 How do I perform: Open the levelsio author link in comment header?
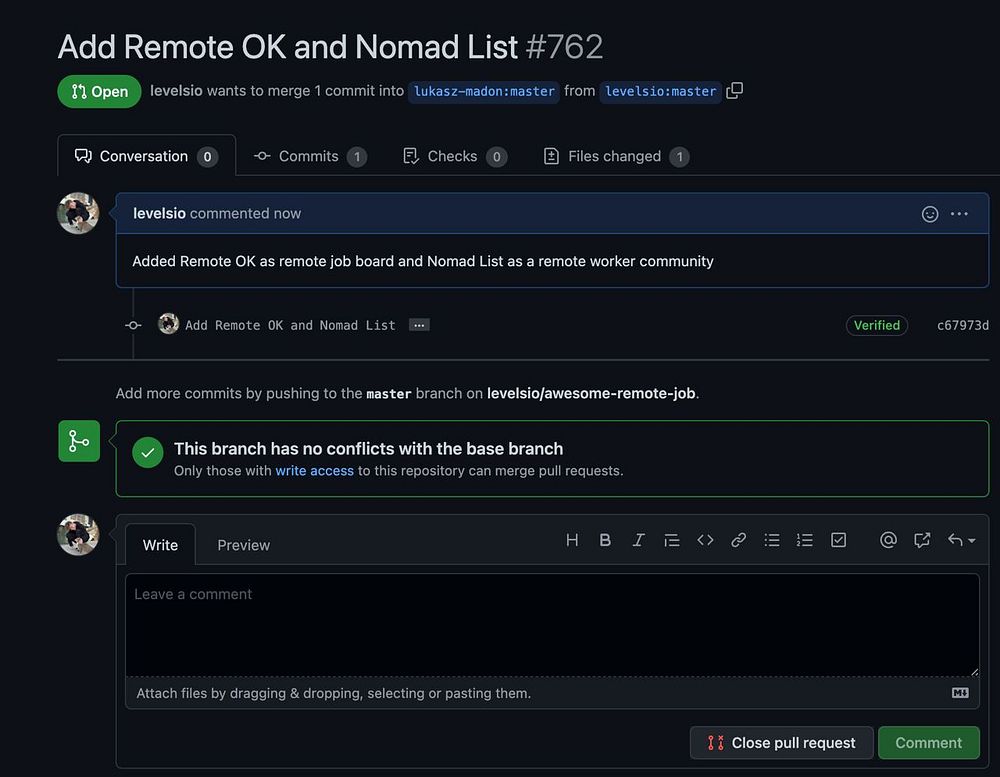coord(159,213)
